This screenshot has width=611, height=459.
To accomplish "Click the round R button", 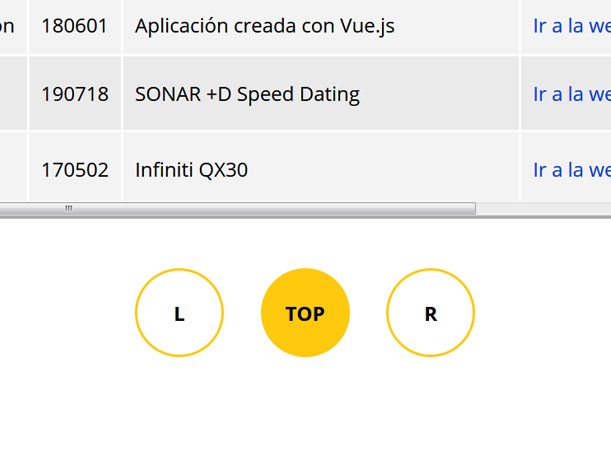I will [430, 313].
